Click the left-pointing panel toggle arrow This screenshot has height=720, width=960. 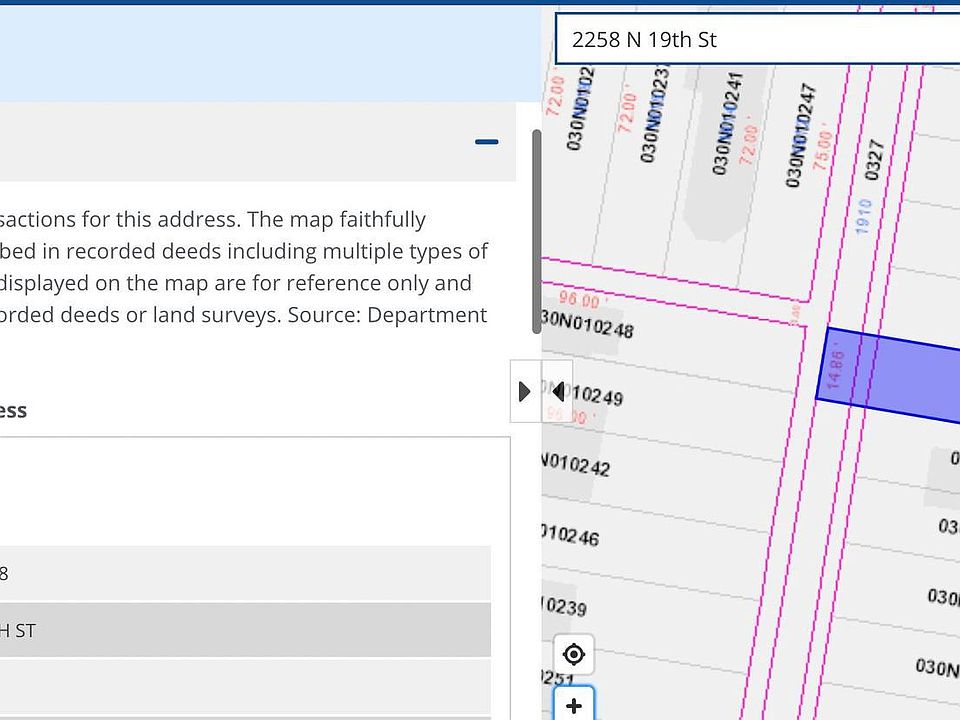coord(558,391)
